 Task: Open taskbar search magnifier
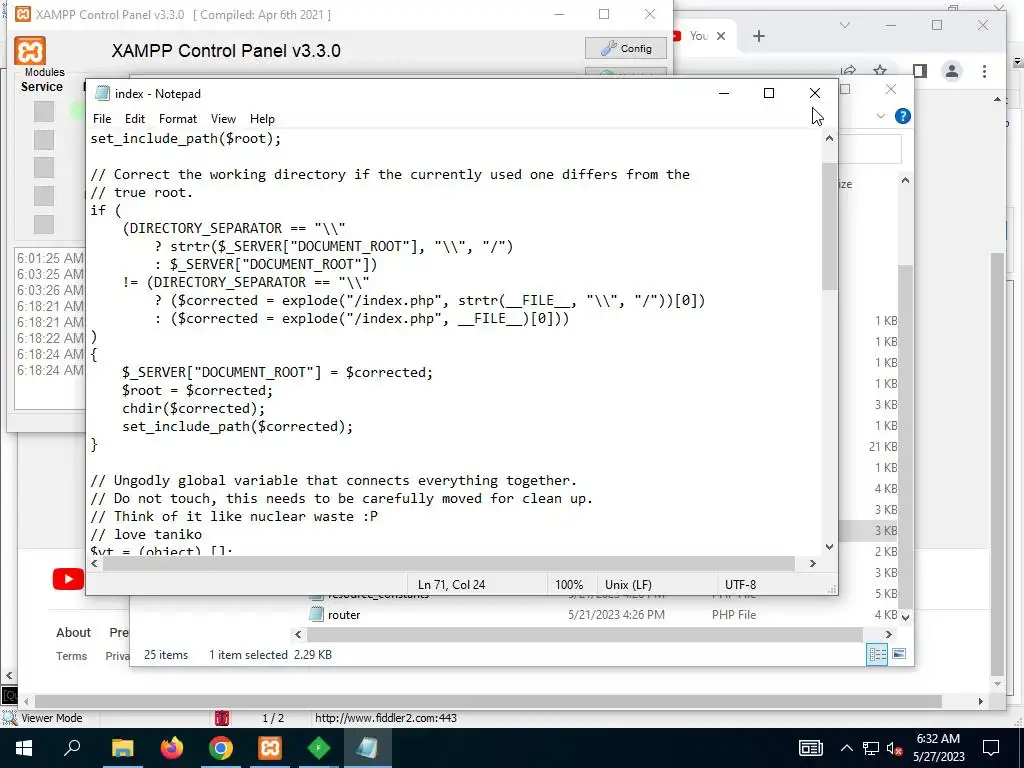point(72,748)
